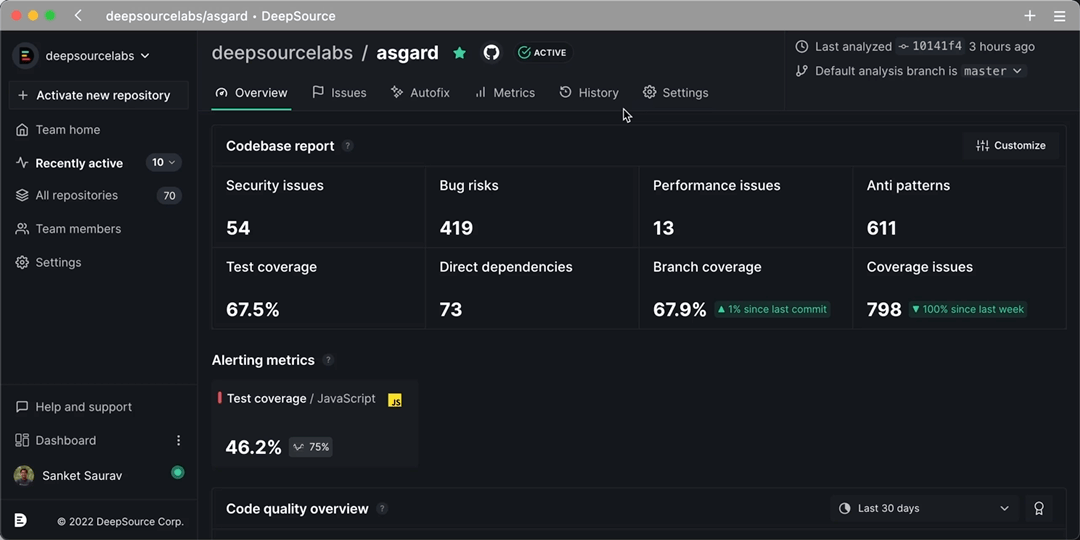The width and height of the screenshot is (1080, 540).
Task: Click help icon next to Code quality overview
Action: pyautogui.click(x=382, y=509)
